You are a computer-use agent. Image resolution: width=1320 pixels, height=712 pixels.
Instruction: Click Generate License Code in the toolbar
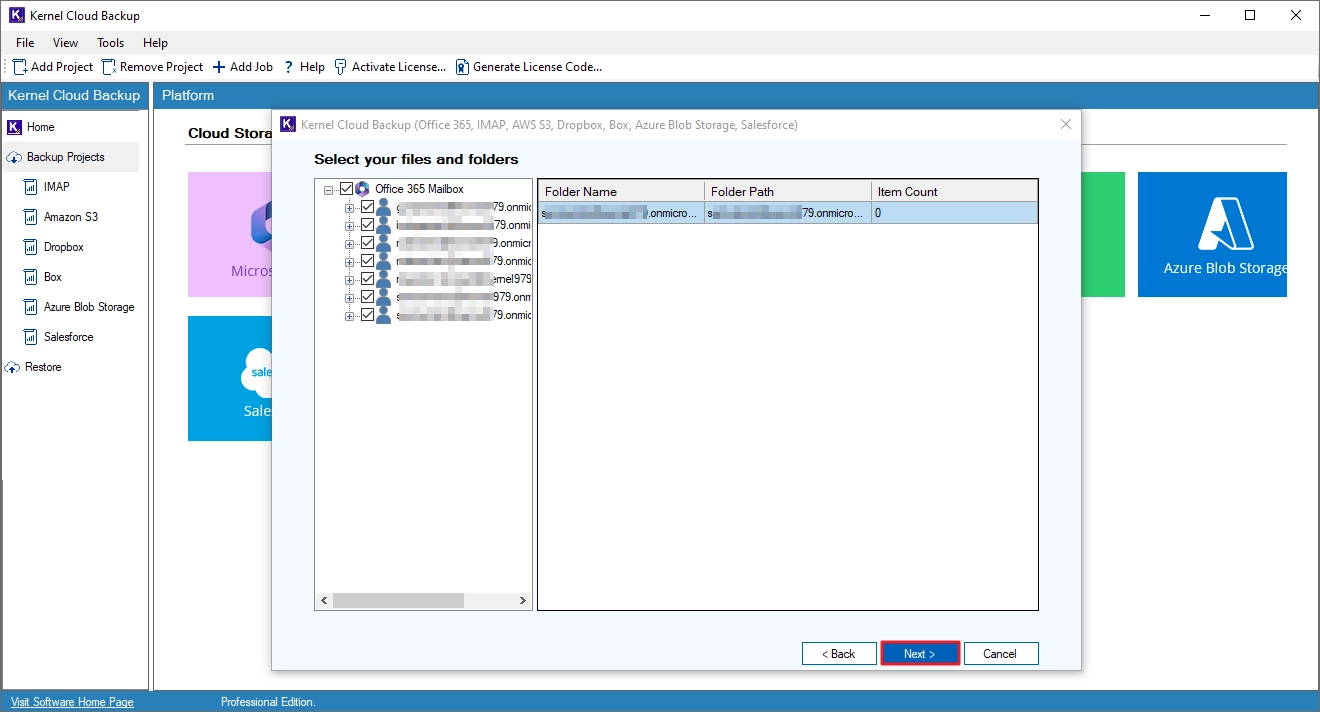tap(529, 67)
